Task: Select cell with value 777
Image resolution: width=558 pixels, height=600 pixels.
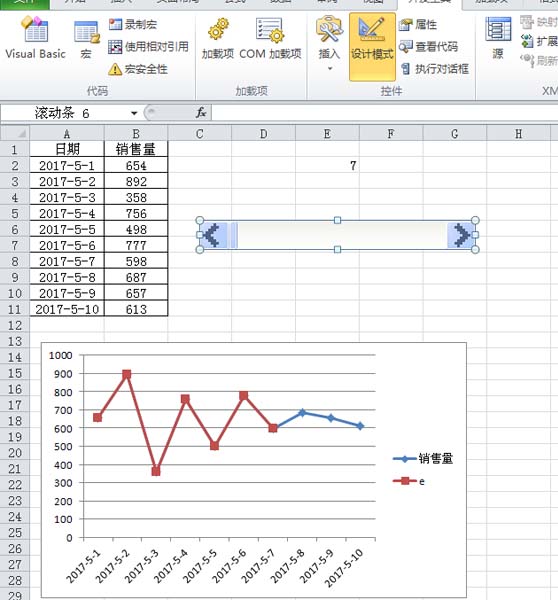Action: coord(136,245)
